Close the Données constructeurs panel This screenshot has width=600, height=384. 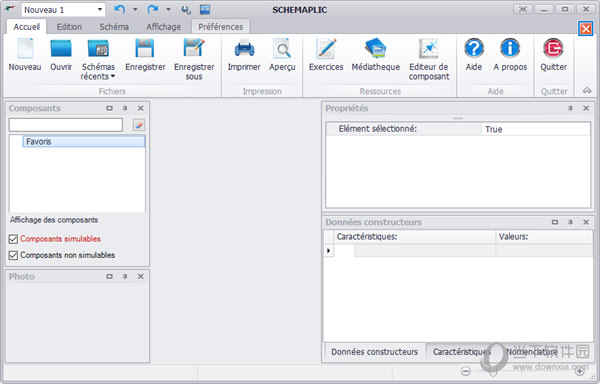pos(586,222)
